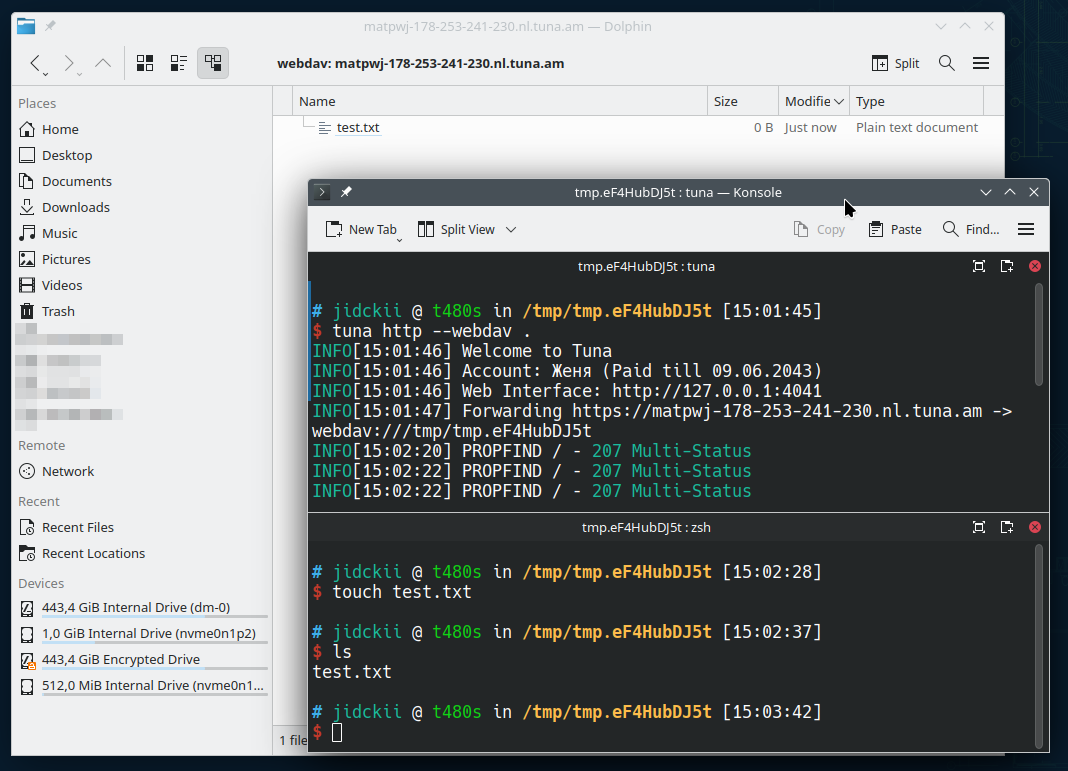Toggle Split view in Dolphin's toolbar

point(894,62)
